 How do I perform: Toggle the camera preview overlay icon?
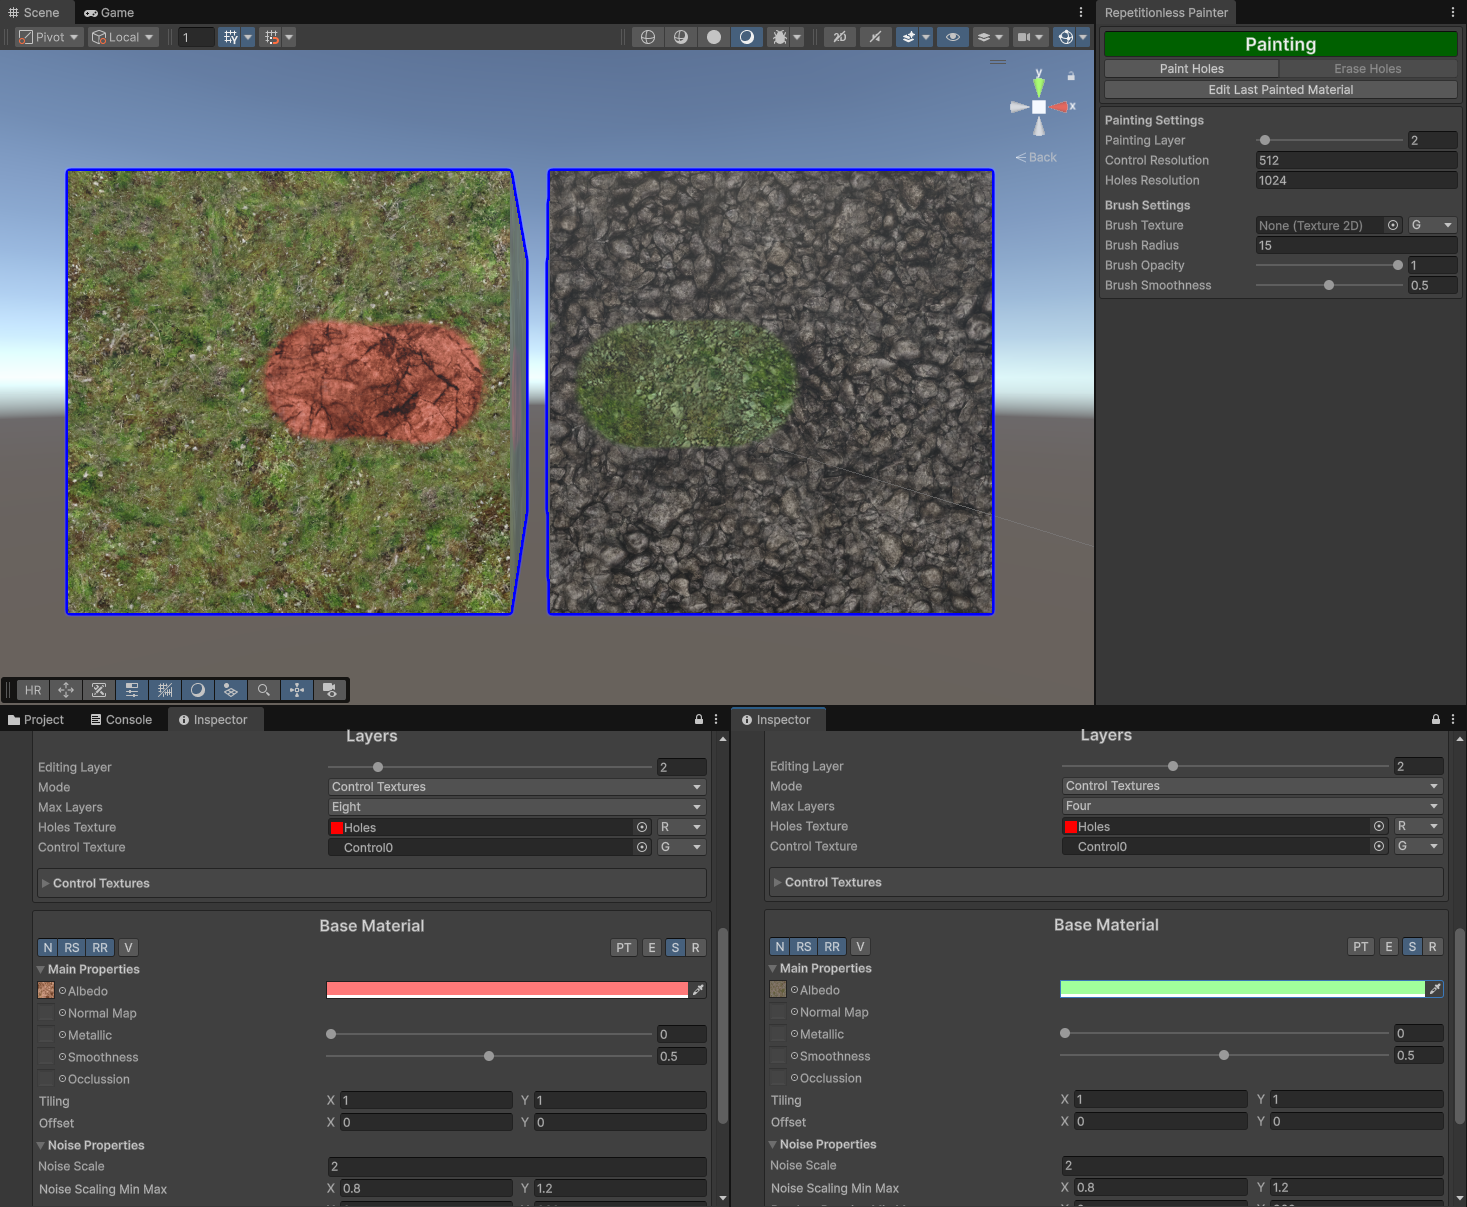(x=330, y=690)
